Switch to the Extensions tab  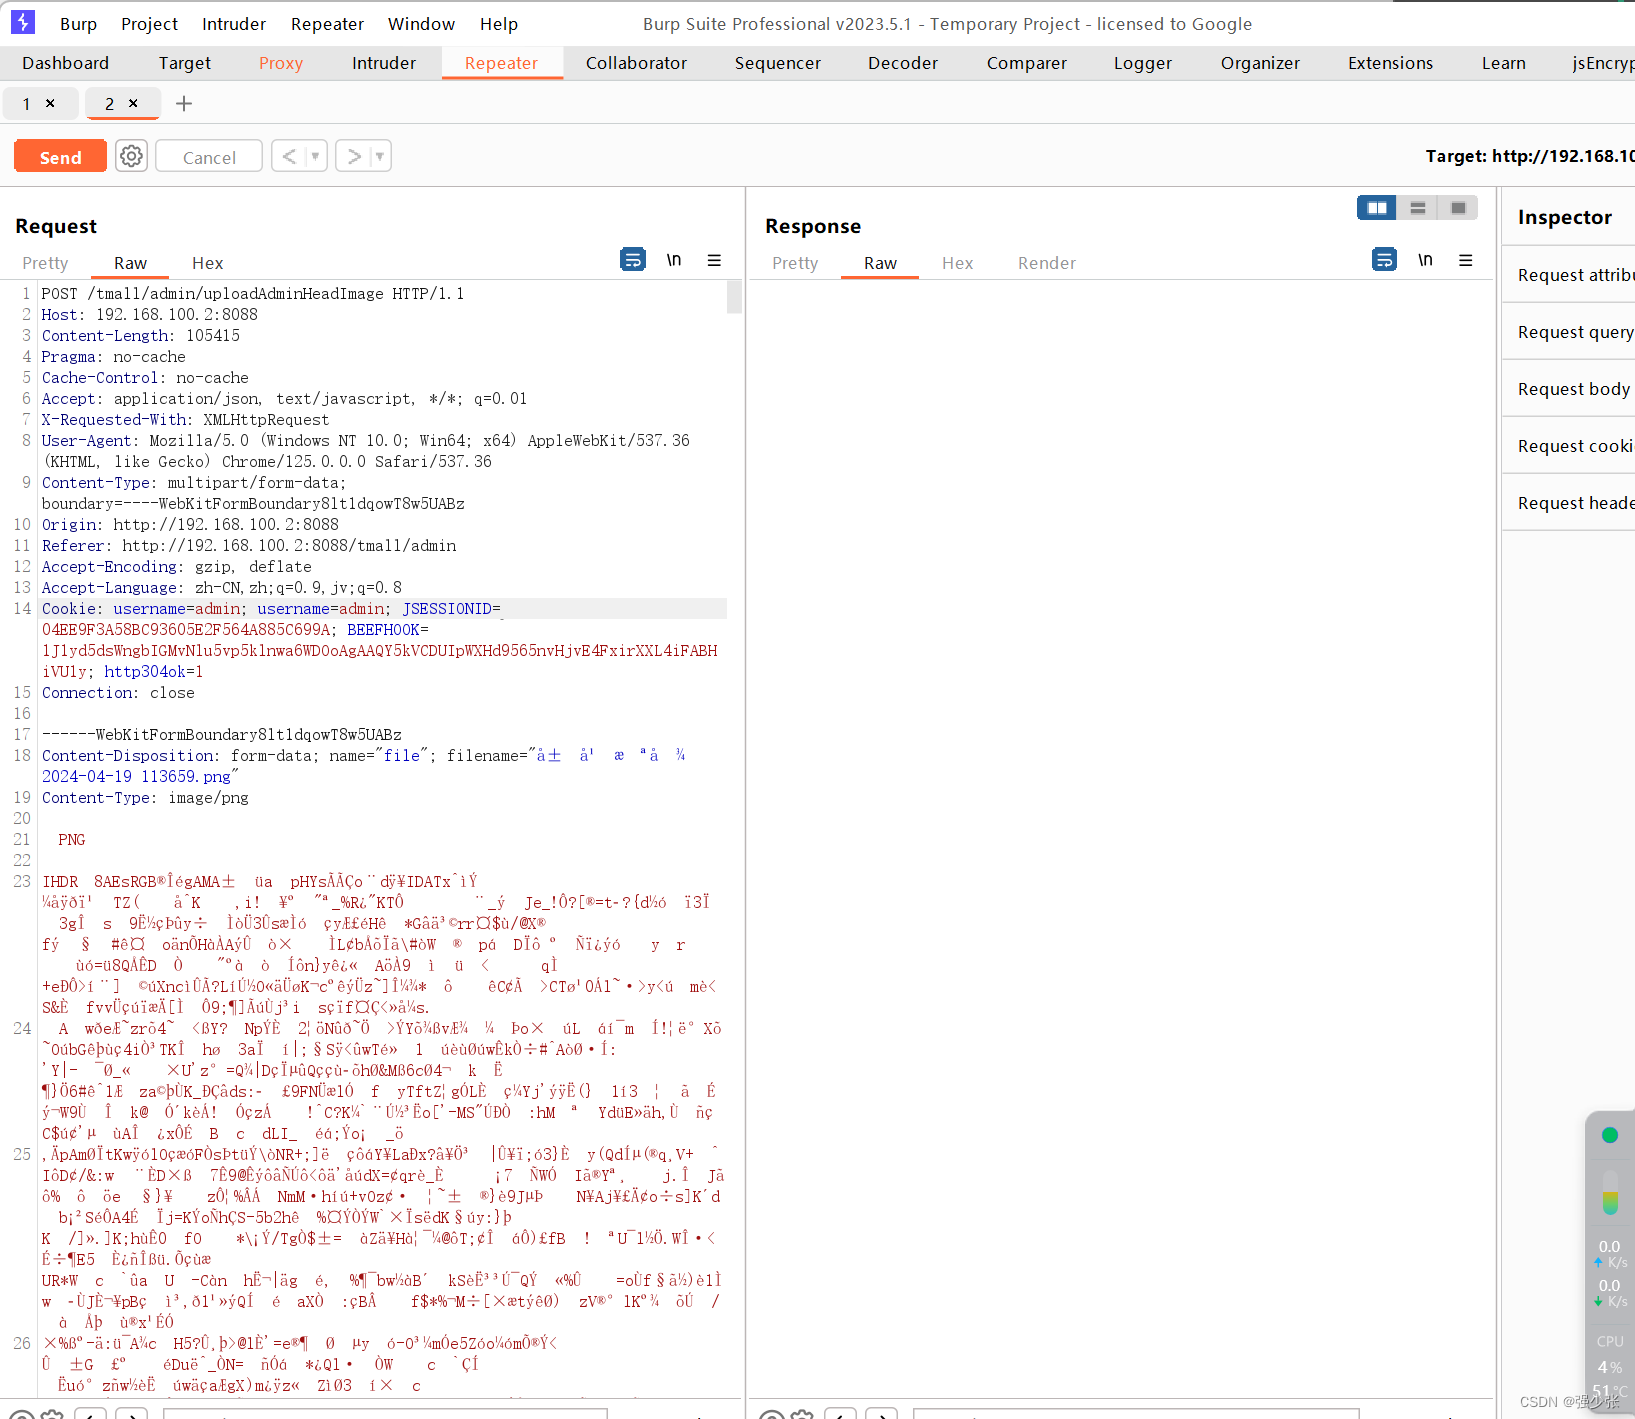click(1390, 63)
